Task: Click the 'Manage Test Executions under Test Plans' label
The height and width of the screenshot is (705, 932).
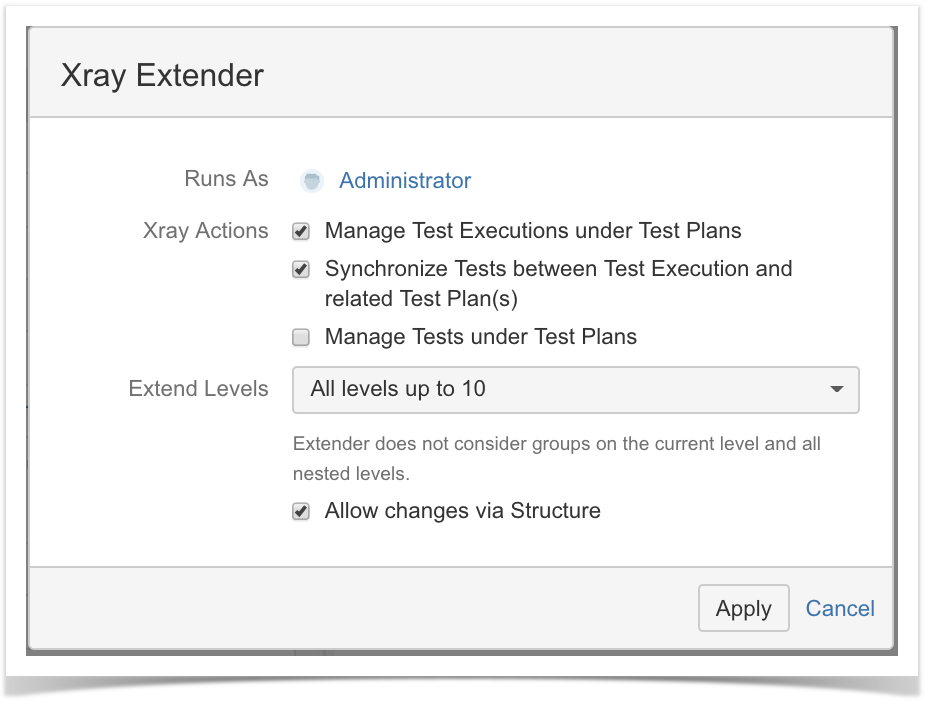Action: tap(533, 231)
